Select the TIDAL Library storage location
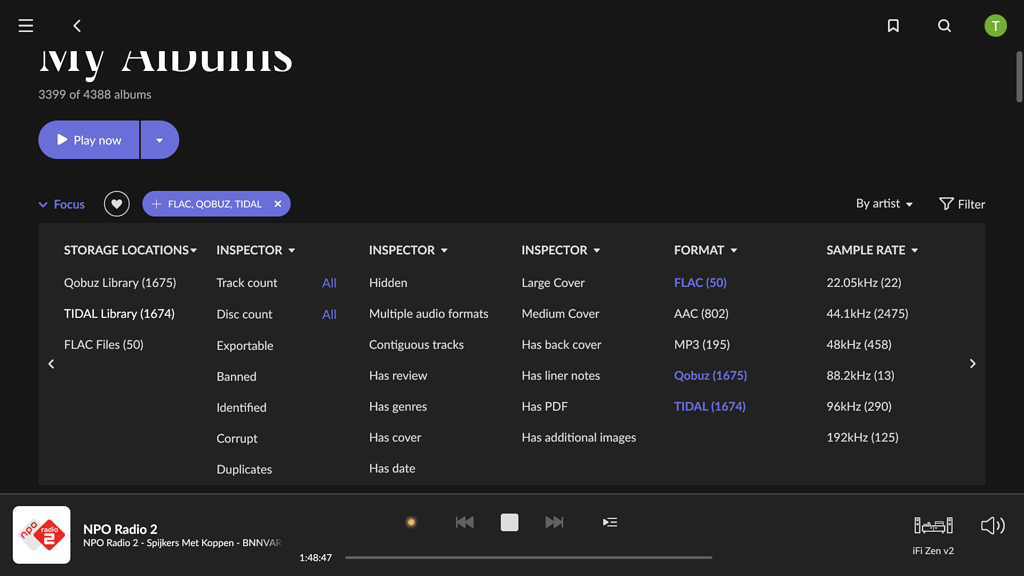 point(120,313)
